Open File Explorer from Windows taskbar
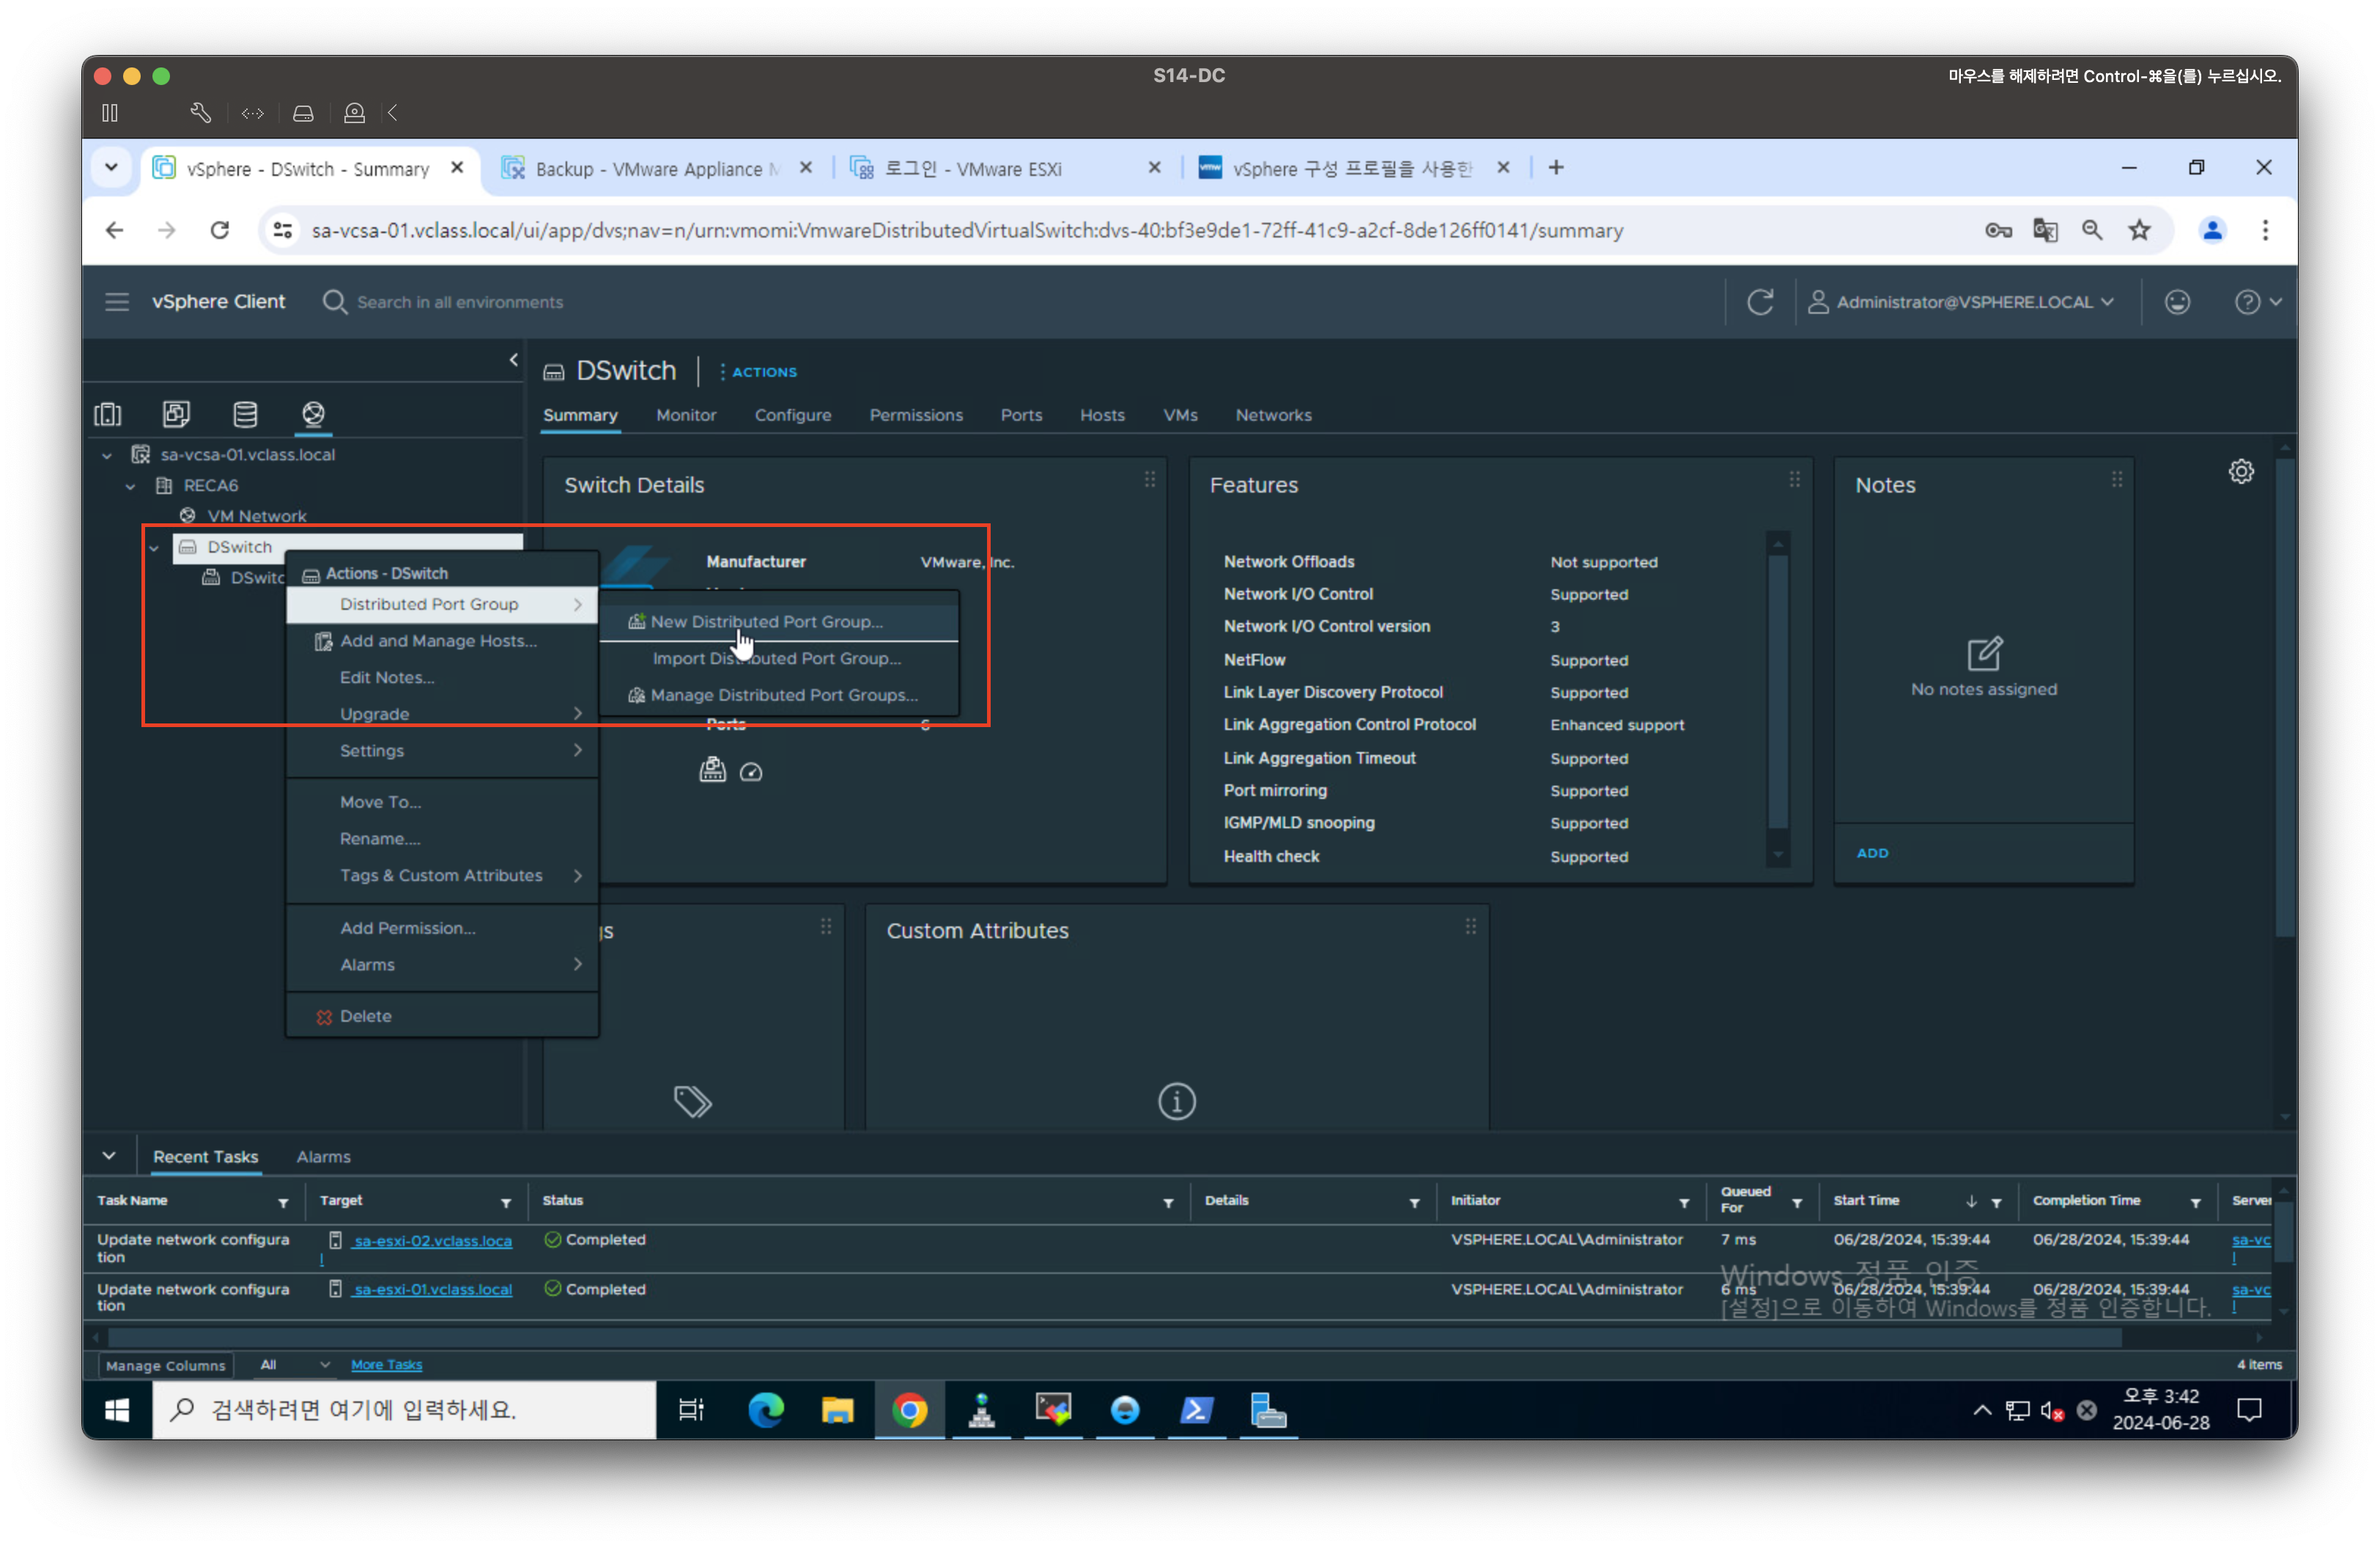 (837, 1410)
